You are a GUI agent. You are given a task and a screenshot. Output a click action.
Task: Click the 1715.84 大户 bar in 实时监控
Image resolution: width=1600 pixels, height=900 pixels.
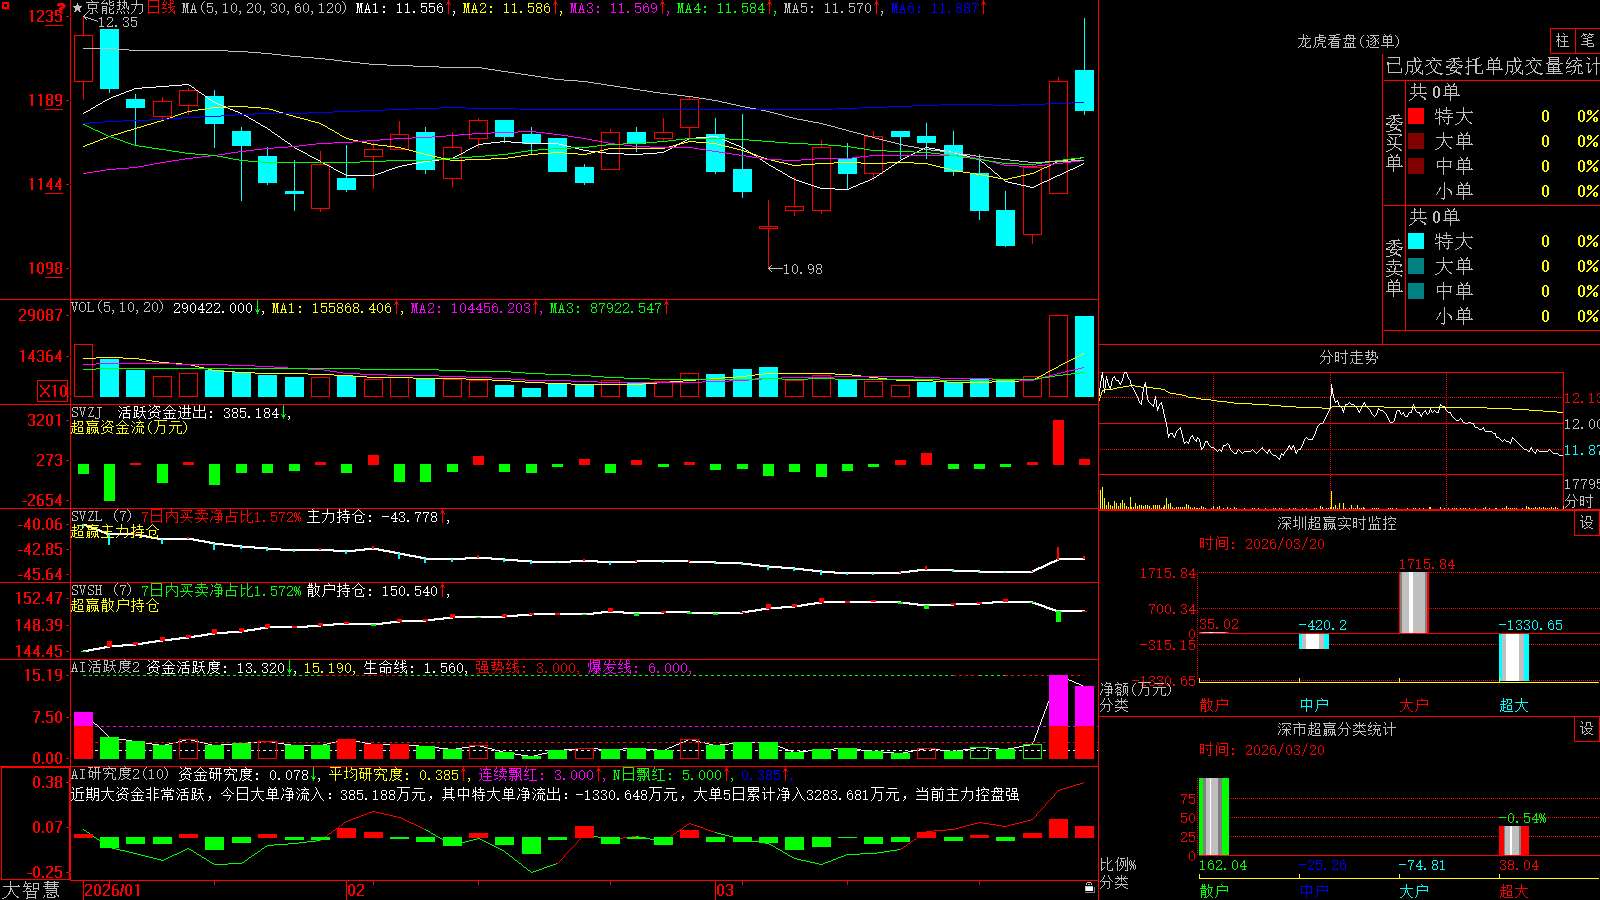(1413, 602)
